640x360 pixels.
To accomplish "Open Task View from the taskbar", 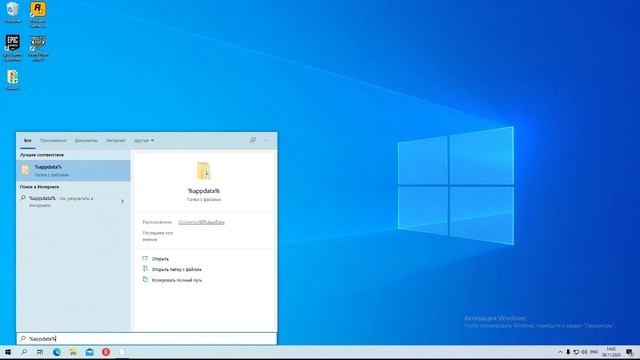I will pyautogui.click(x=40, y=352).
